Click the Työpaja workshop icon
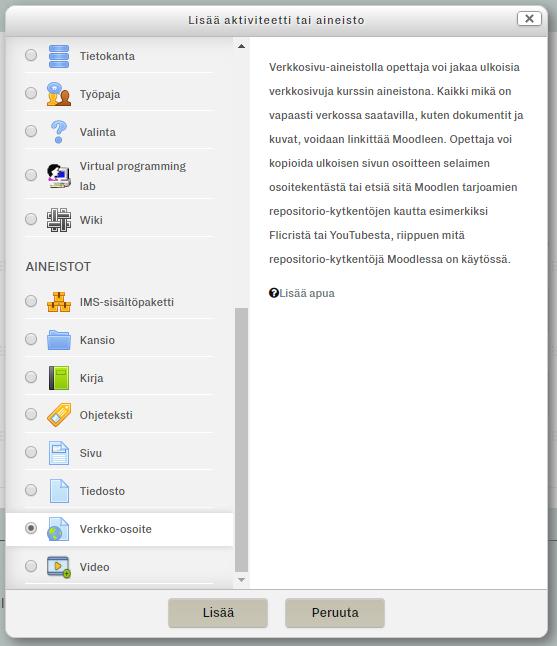Screen dimensions: 557x646 tap(59, 94)
